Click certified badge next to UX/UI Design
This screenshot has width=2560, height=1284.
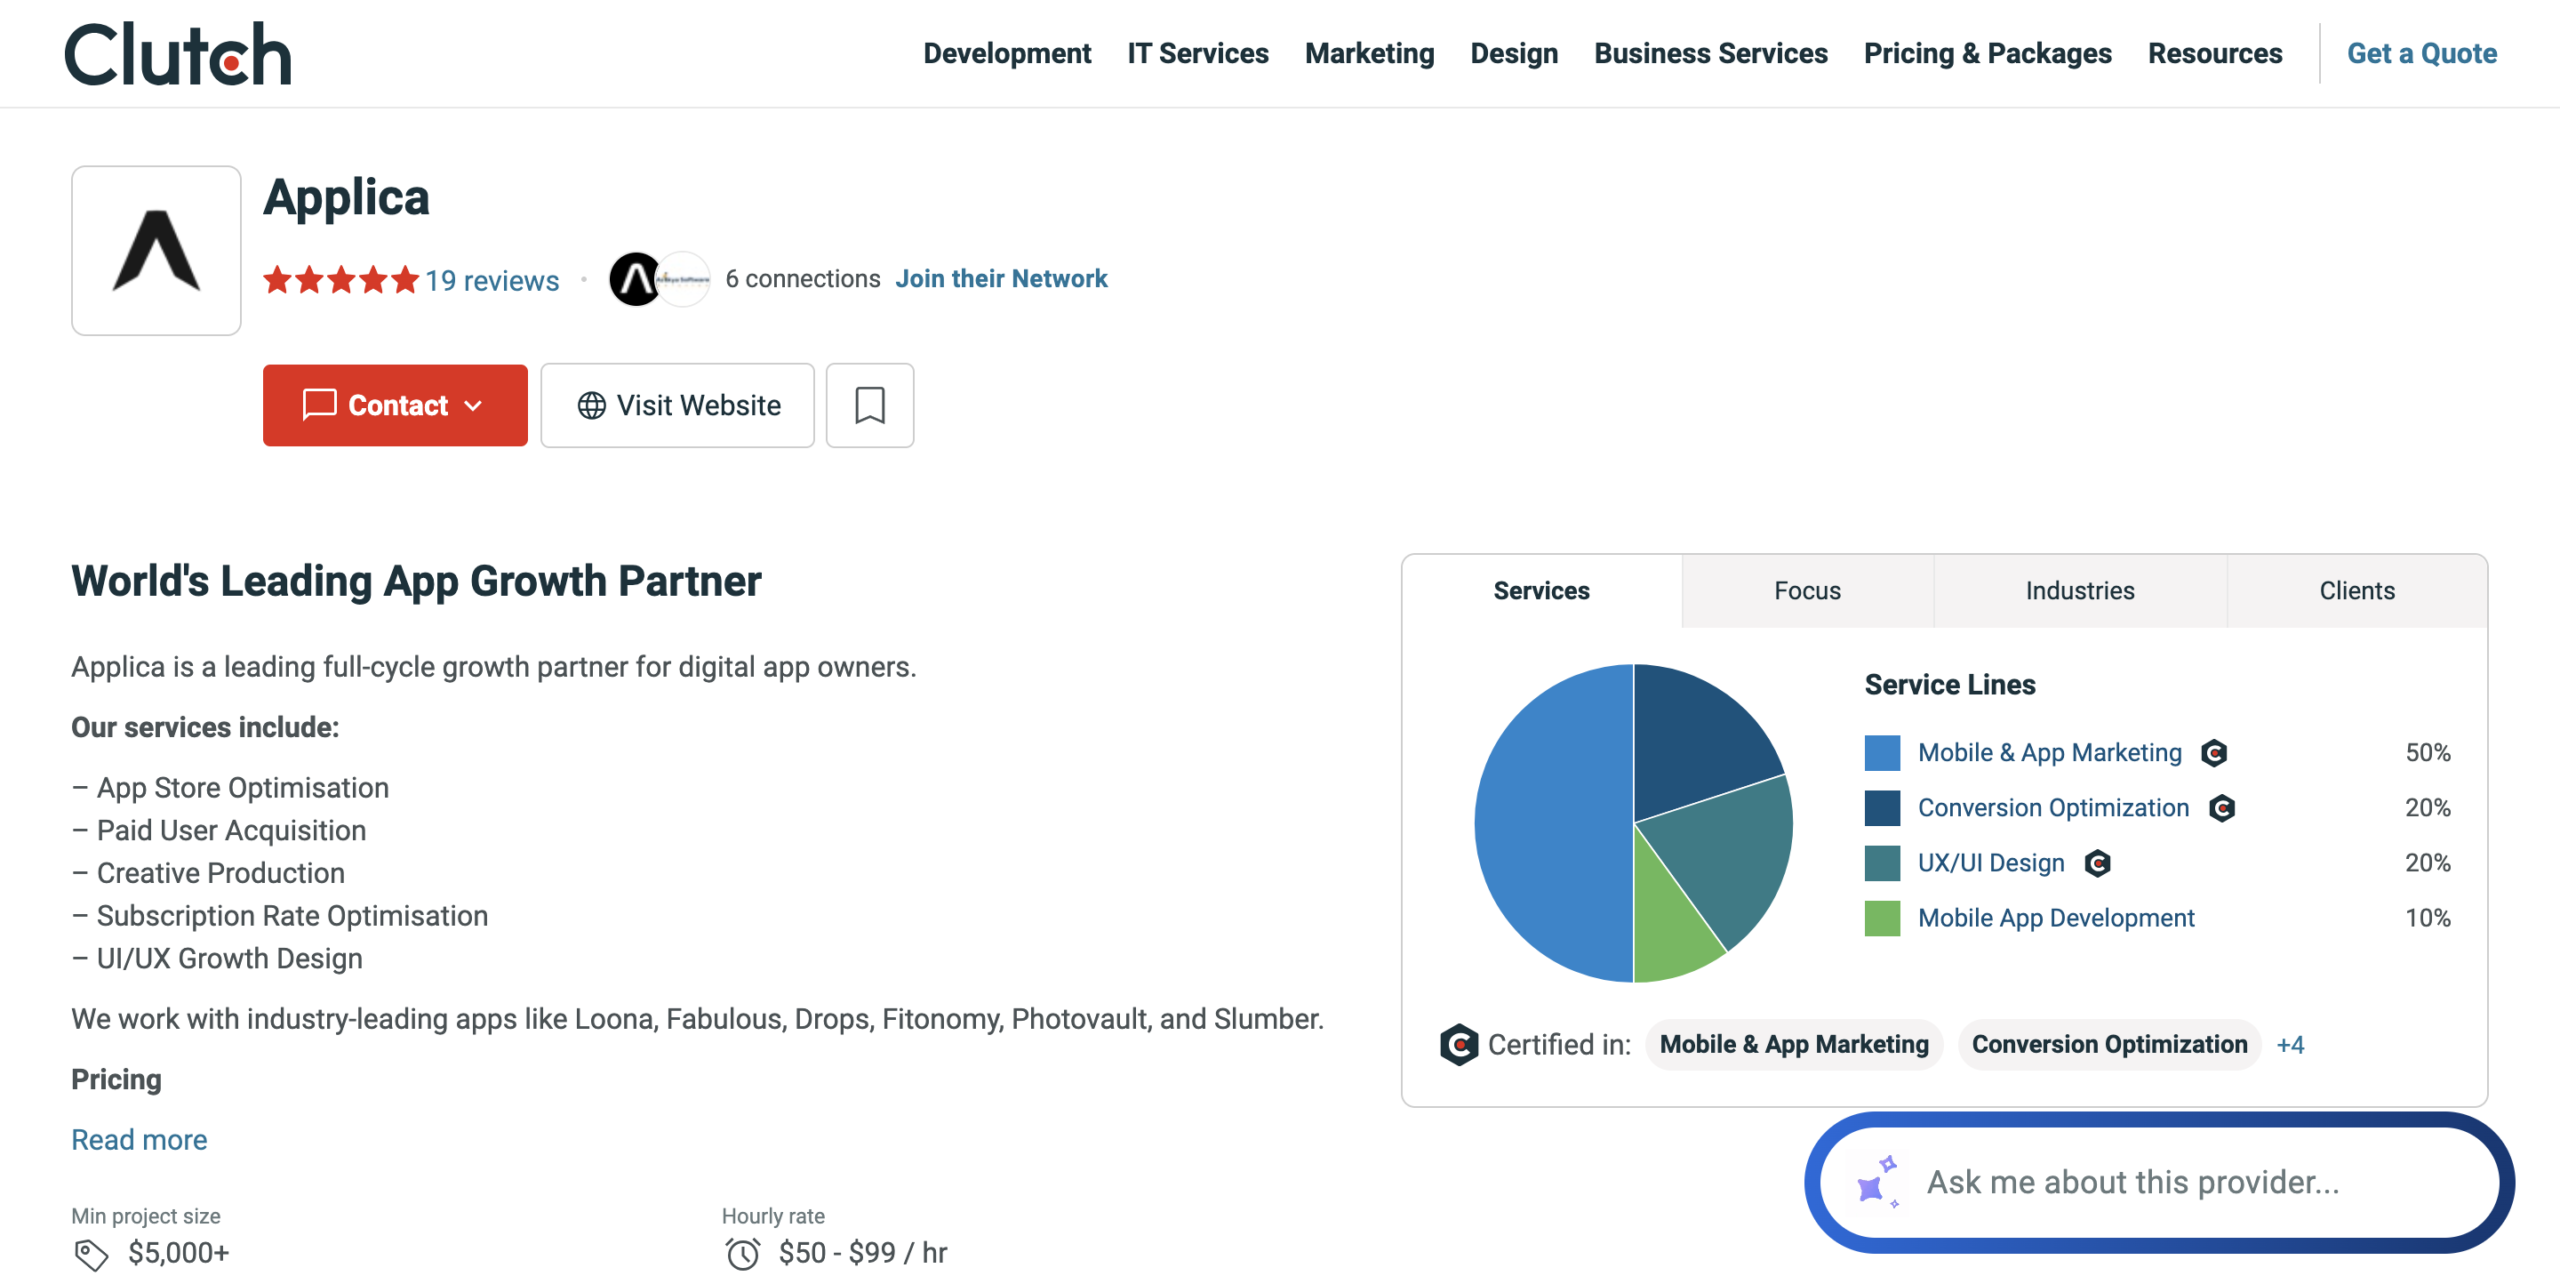[x=2097, y=862]
